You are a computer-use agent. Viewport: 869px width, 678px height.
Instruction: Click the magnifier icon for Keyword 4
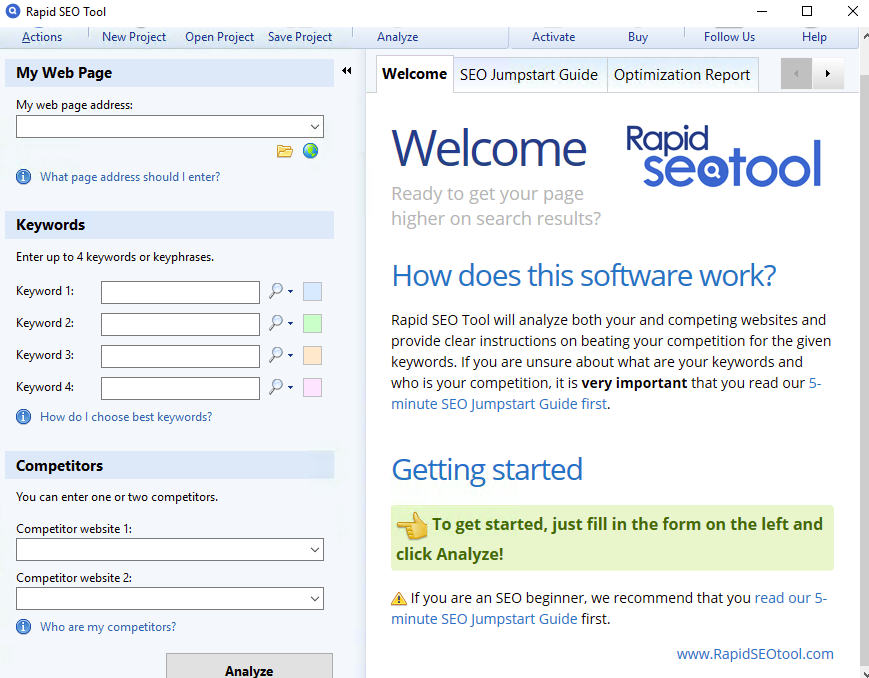(276, 387)
